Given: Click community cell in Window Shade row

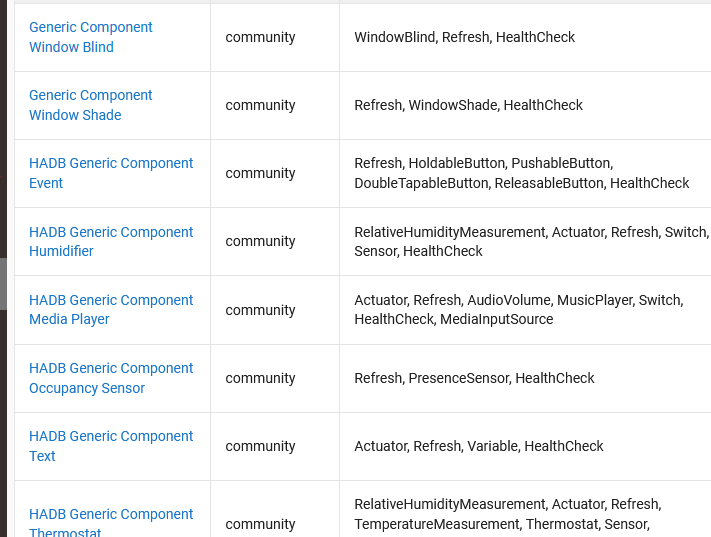Looking at the screenshot, I should pyautogui.click(x=260, y=105).
